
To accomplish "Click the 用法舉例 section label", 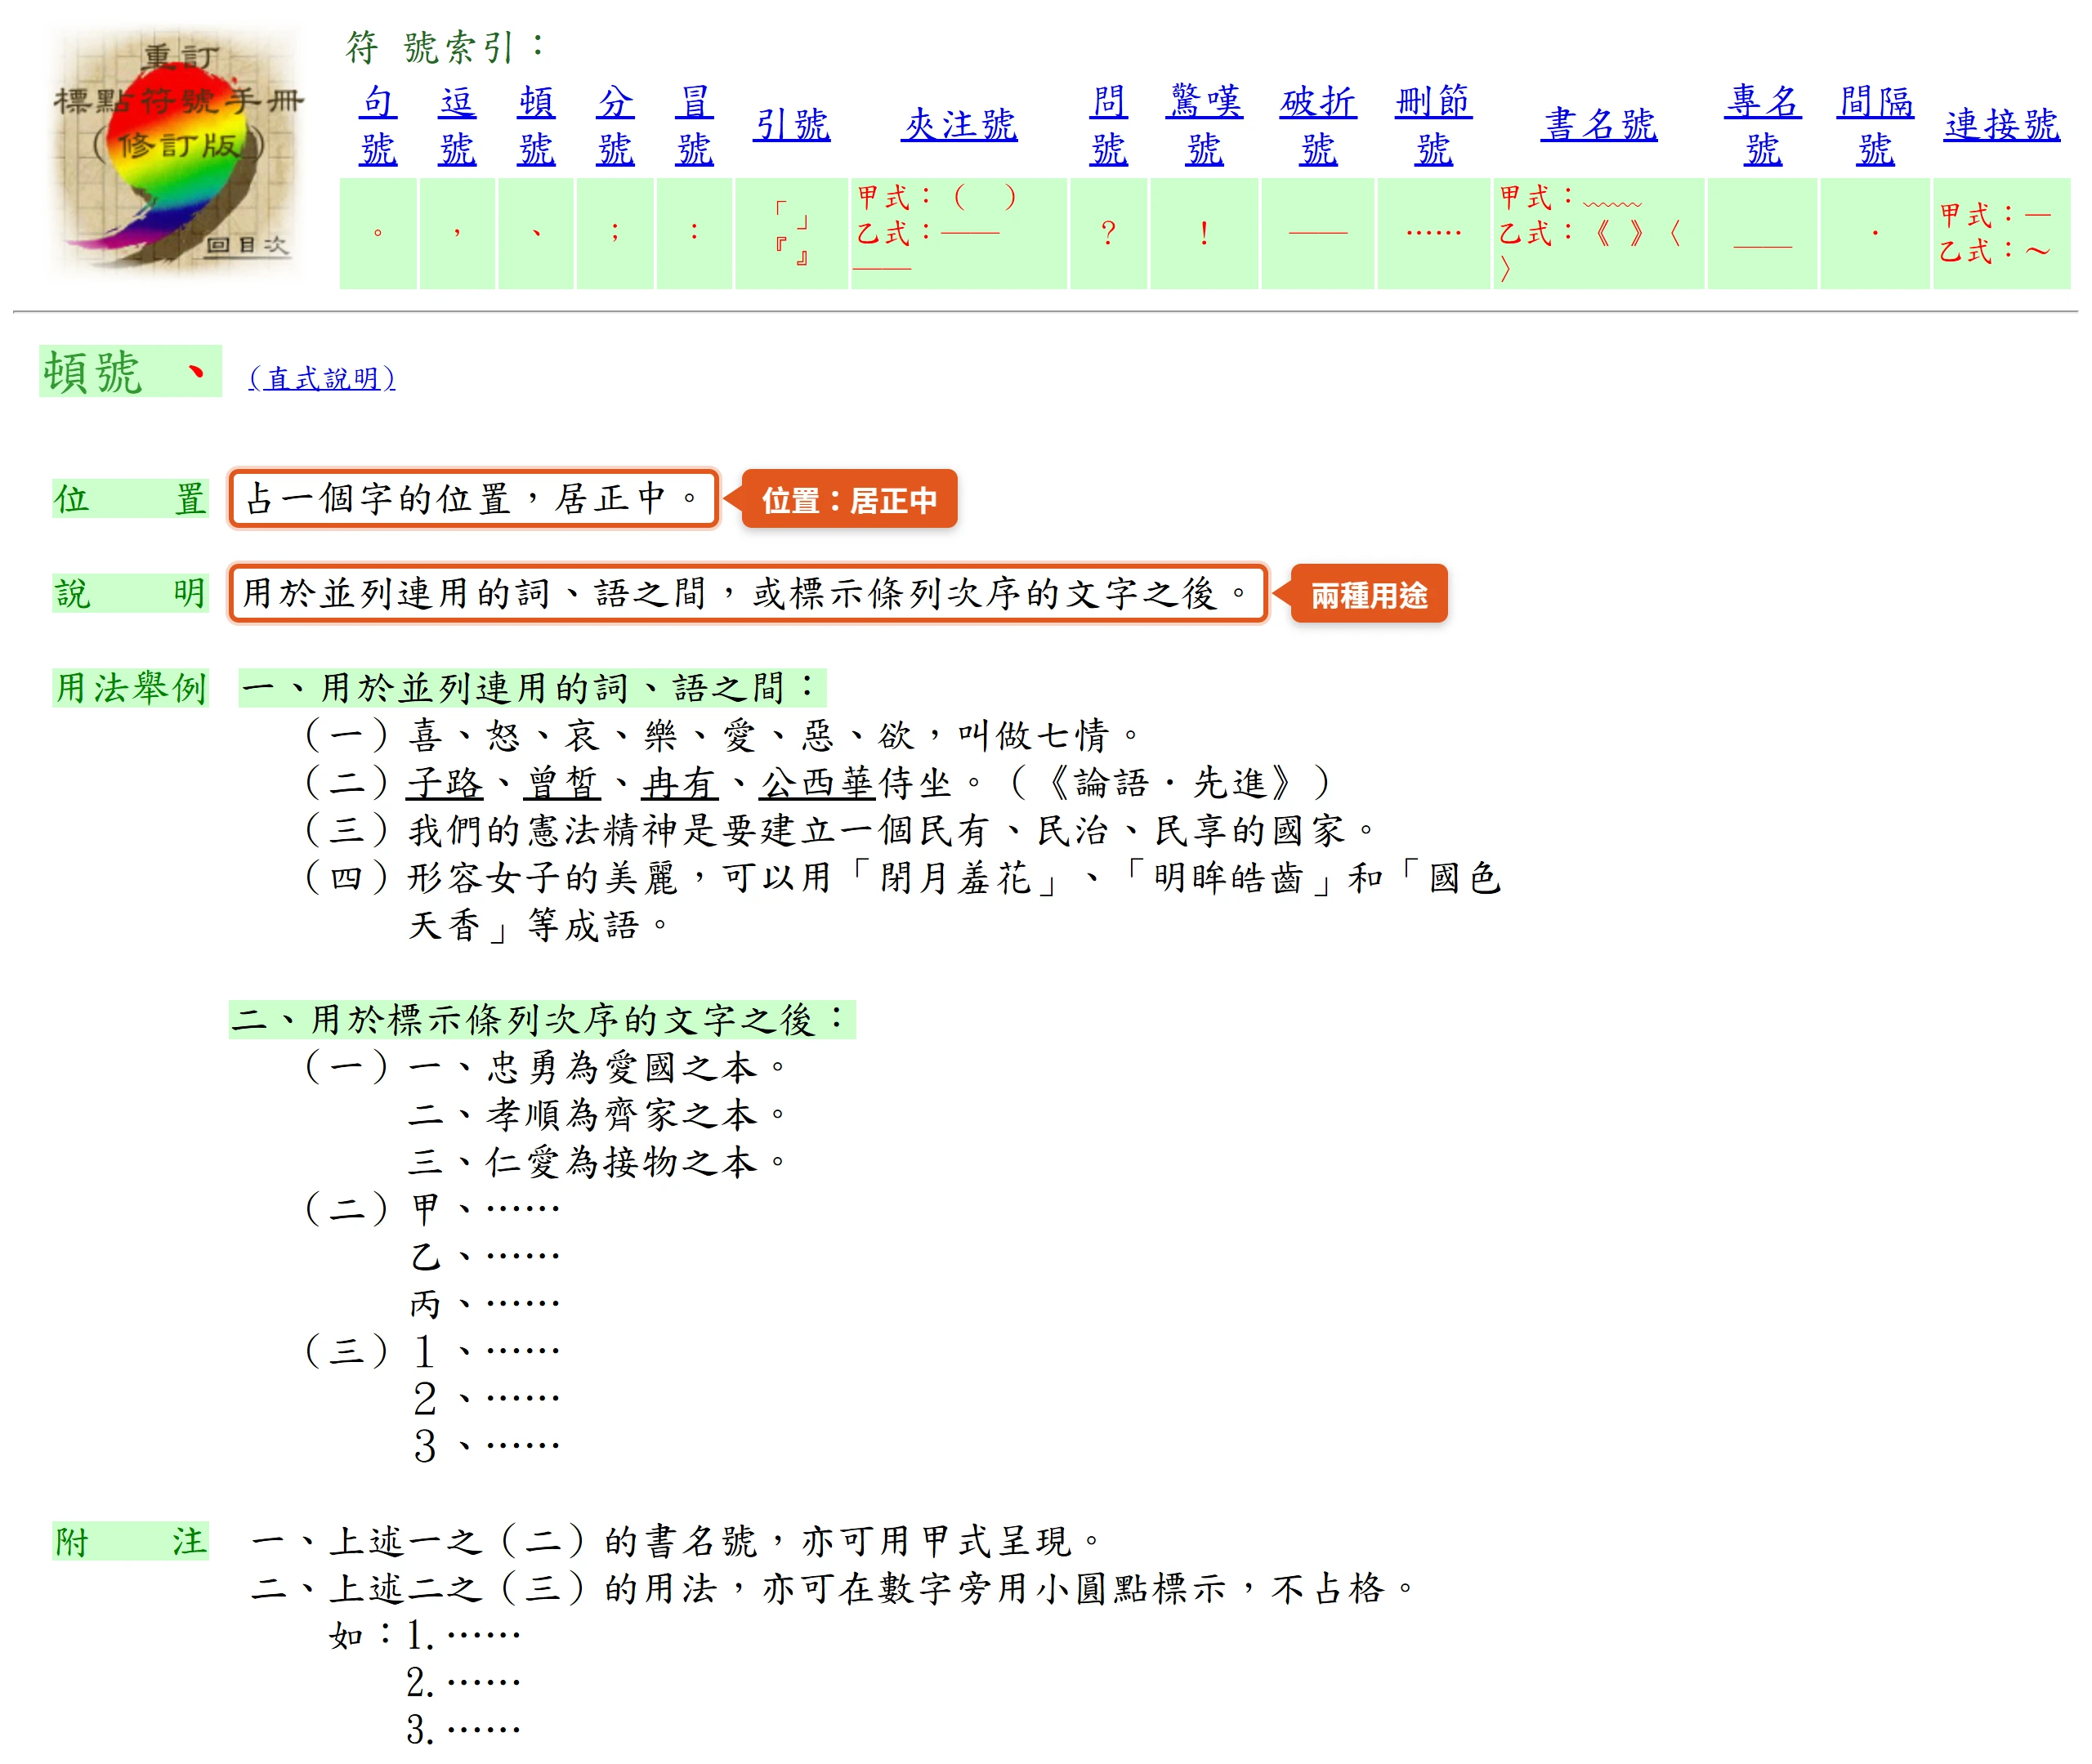I will (x=131, y=688).
